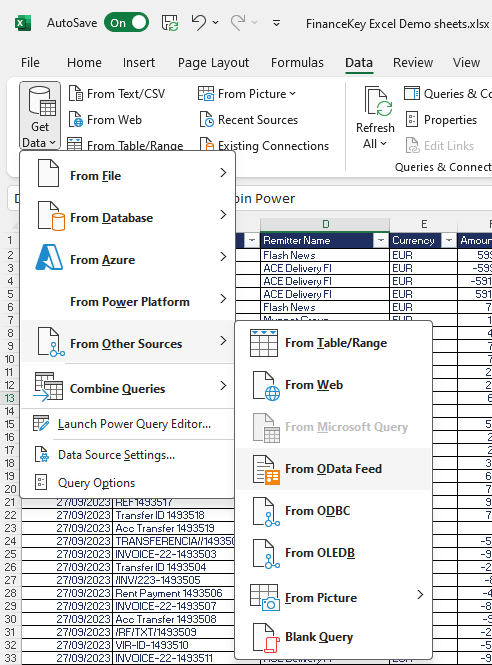
Task: Open Get Data dropdown button
Action: pos(40,116)
